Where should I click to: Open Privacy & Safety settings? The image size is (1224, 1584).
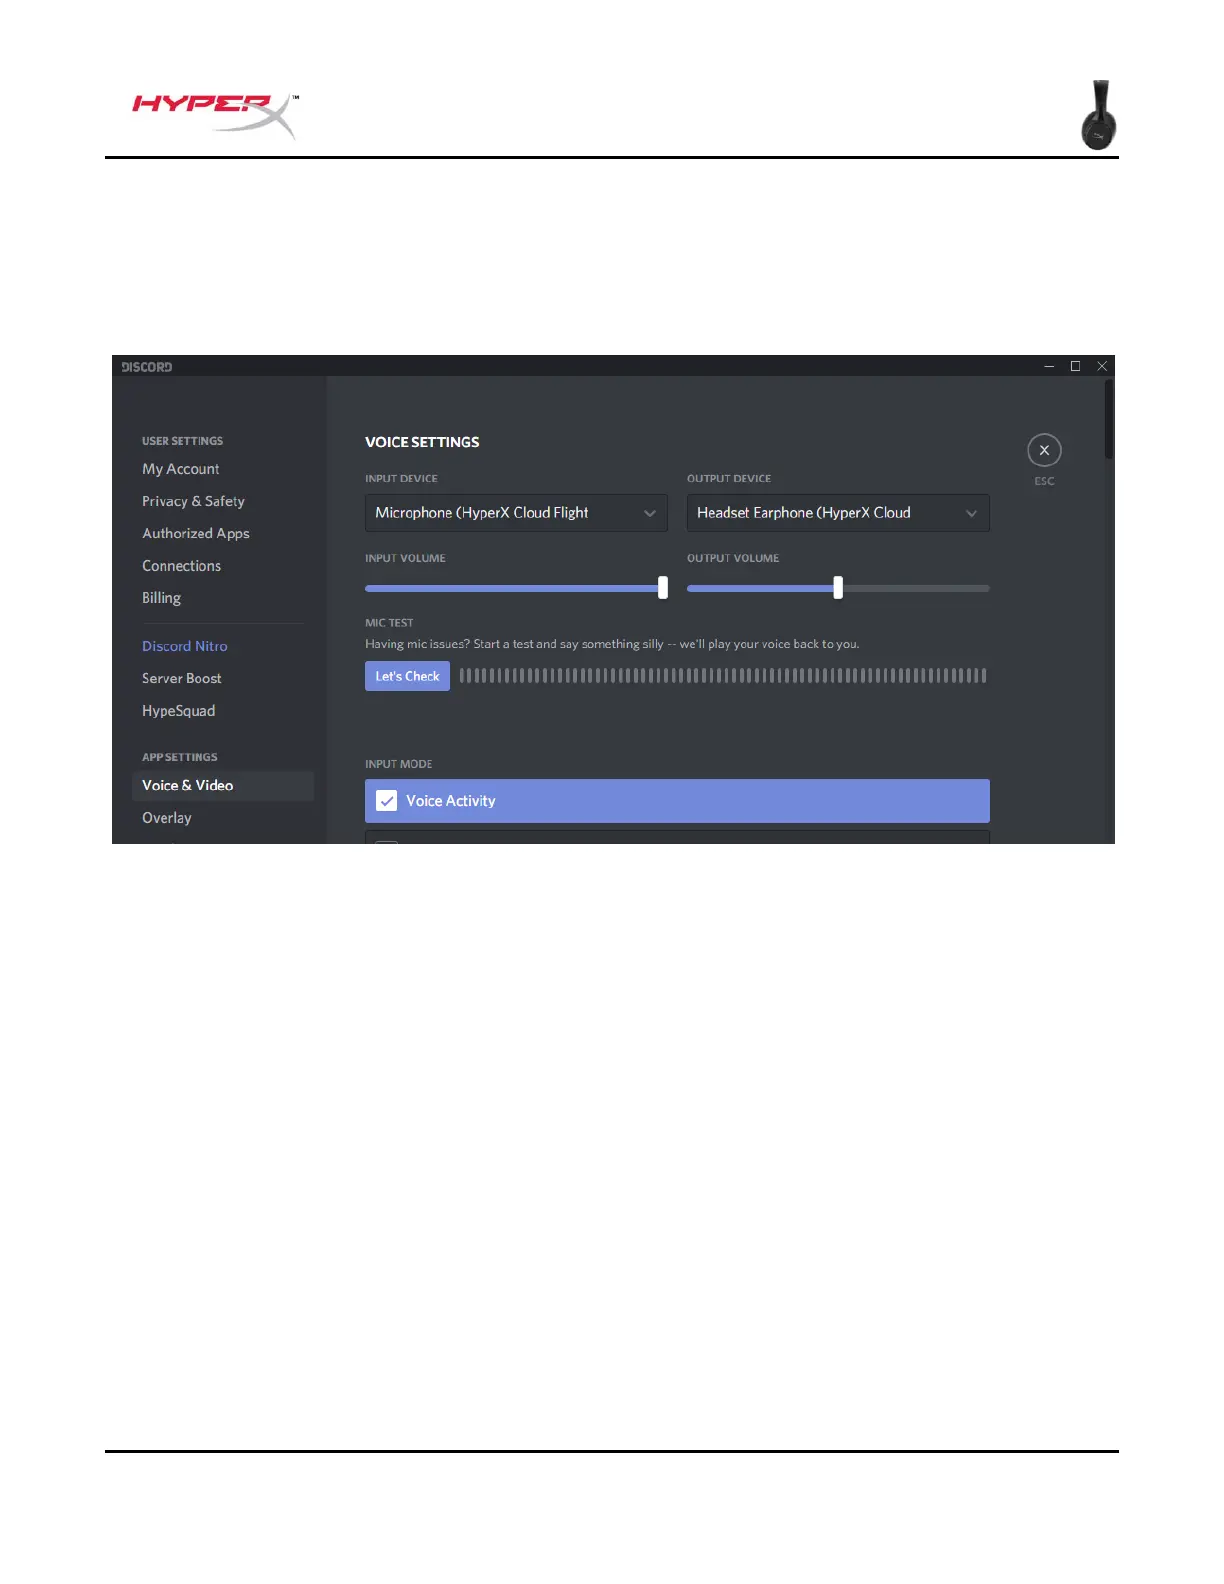[x=193, y=501]
